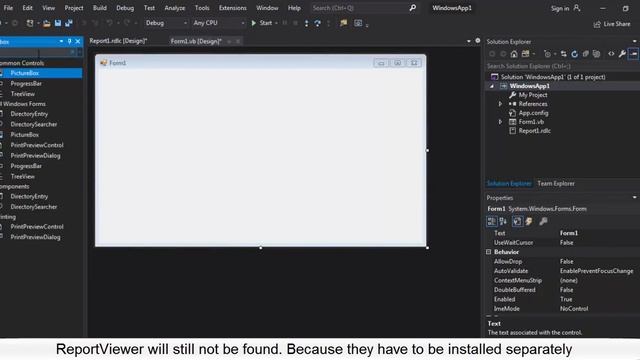The height and width of the screenshot is (360, 640).
Task: Click the Enabled property value True
Action: click(x=566, y=299)
